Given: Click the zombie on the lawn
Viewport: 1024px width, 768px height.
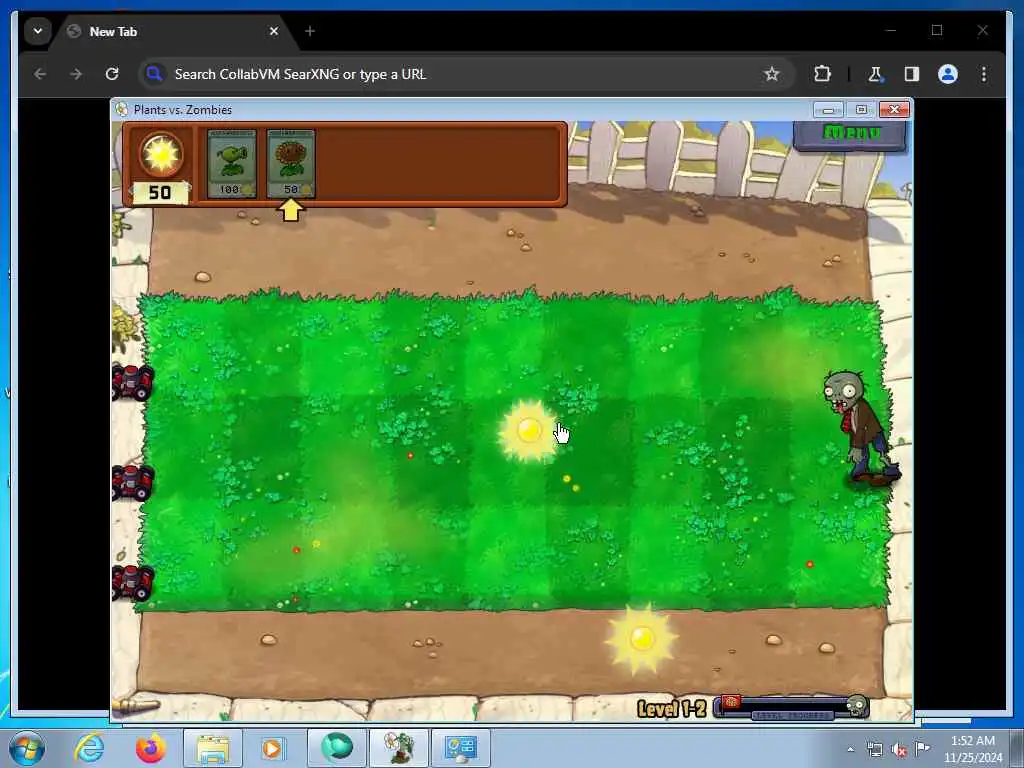Looking at the screenshot, I should [860, 428].
